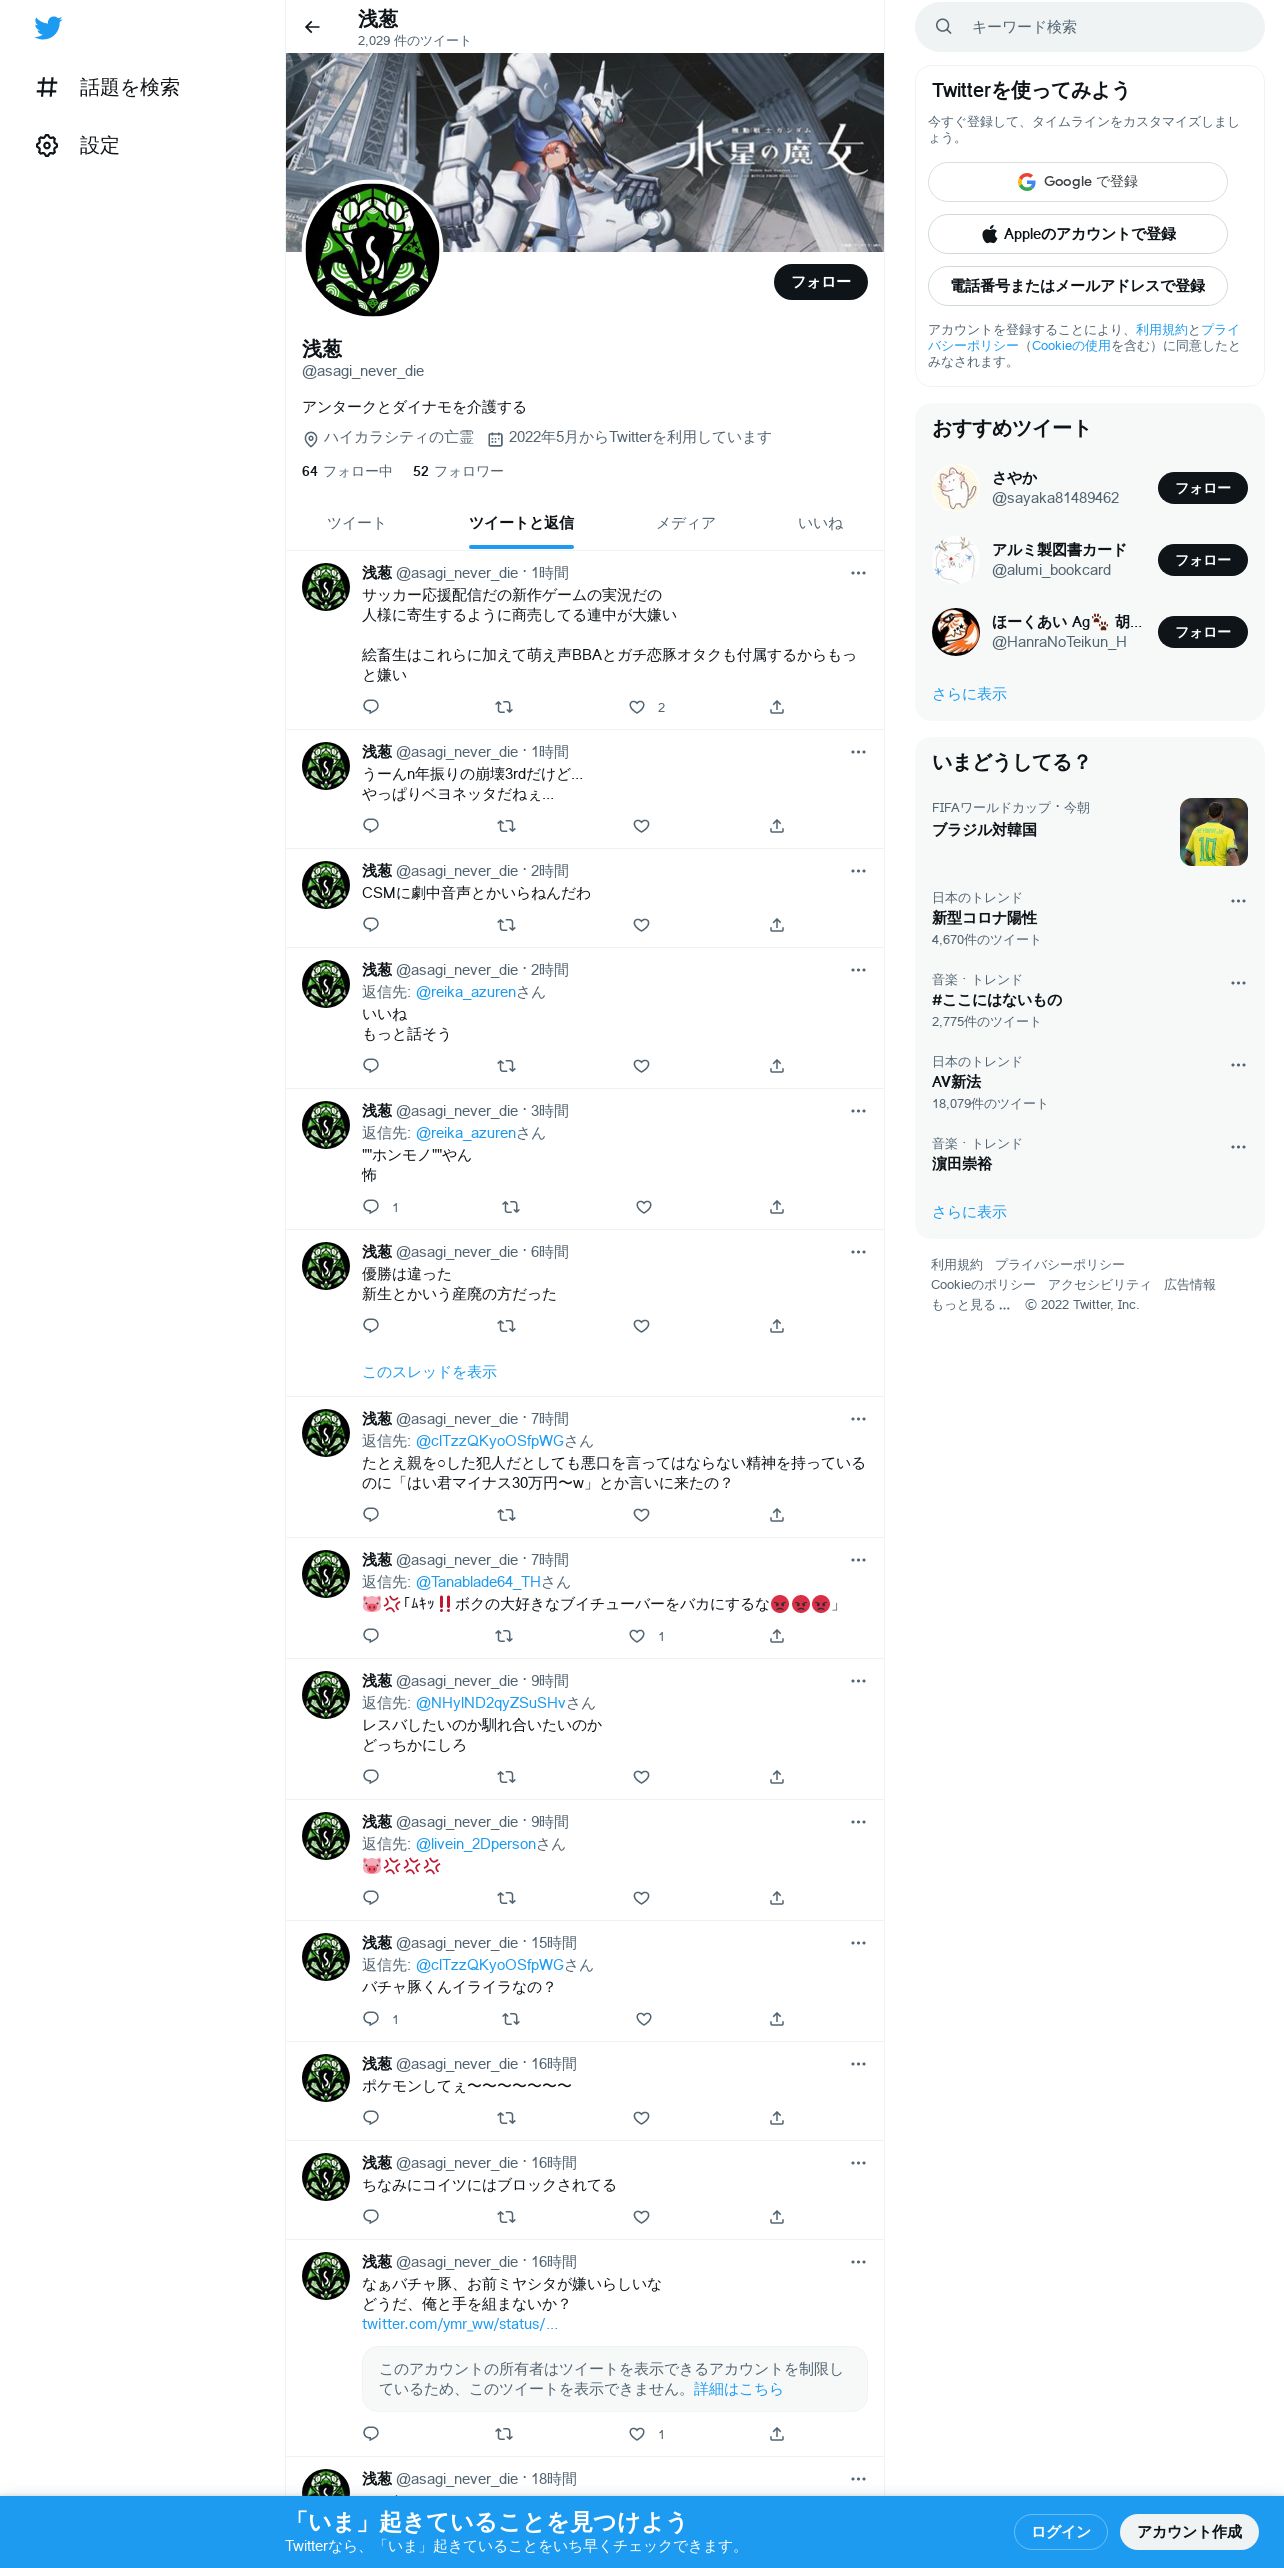Screen dimensions: 1284x2568
Task: Switch to the いいね tab
Action: point(820,523)
